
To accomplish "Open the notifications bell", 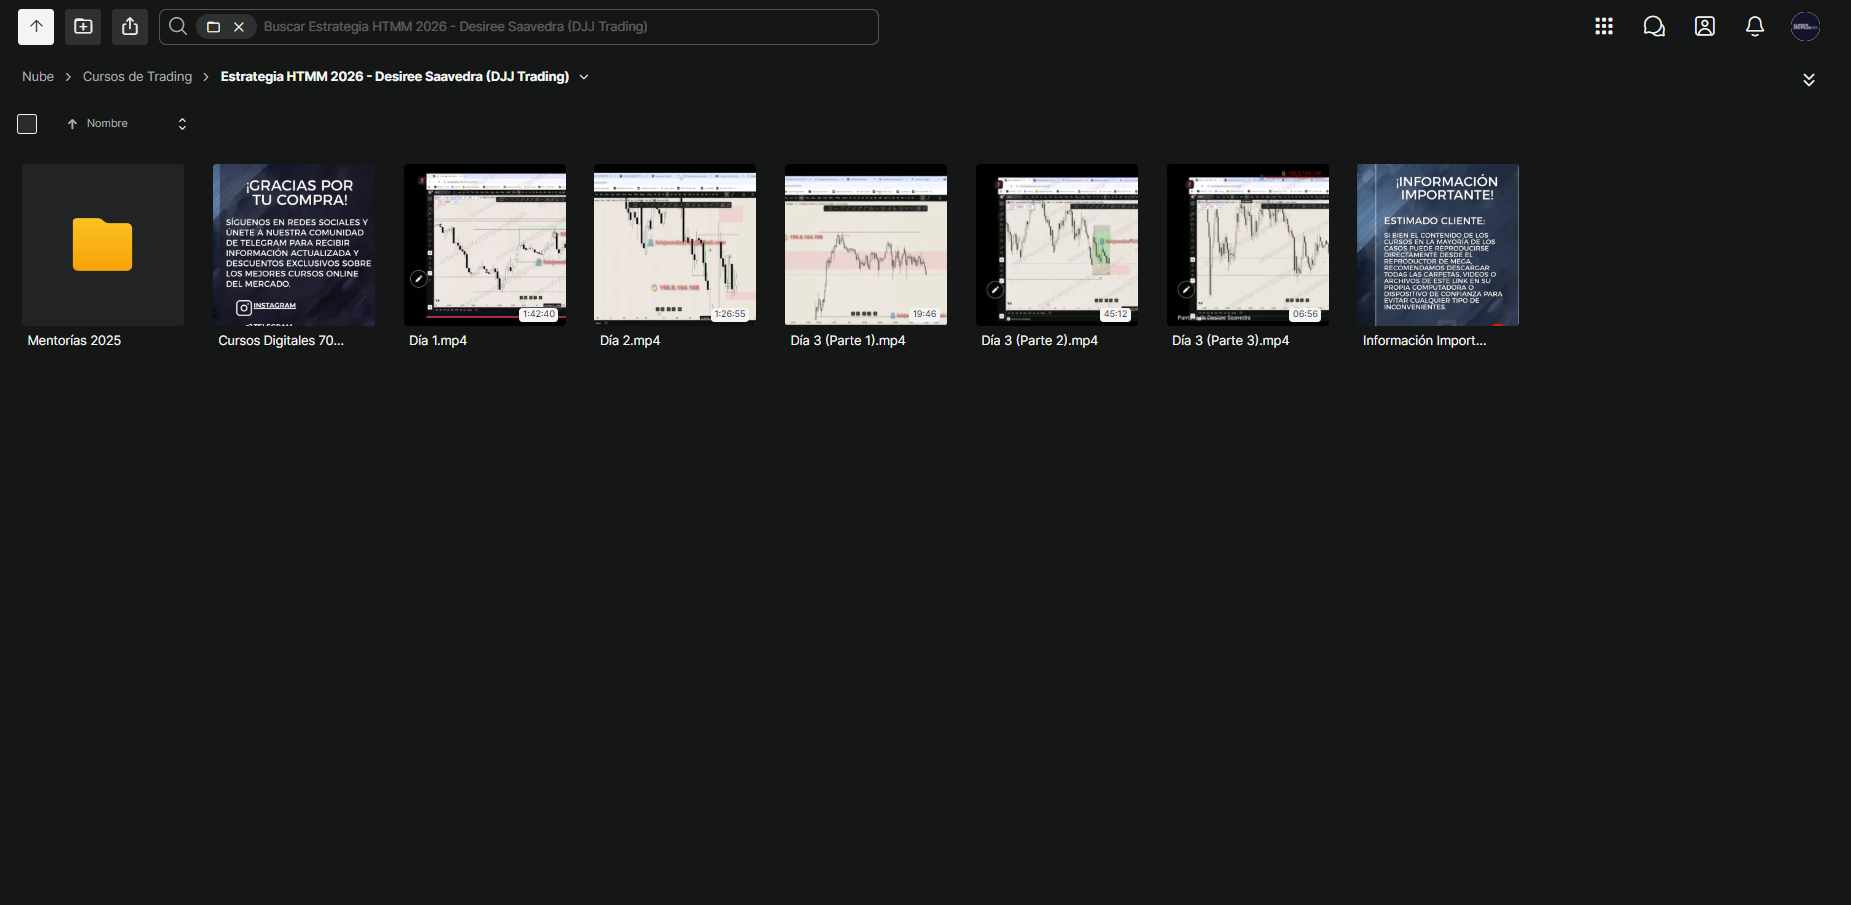I will 1755,27.
